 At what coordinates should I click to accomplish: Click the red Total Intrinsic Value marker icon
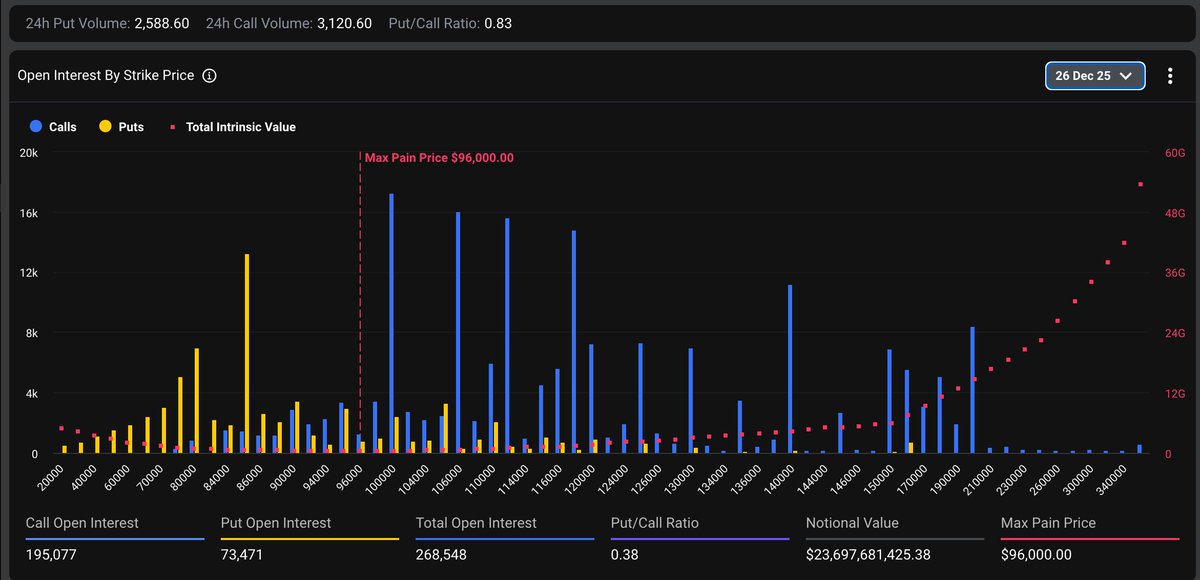pyautogui.click(x=173, y=127)
